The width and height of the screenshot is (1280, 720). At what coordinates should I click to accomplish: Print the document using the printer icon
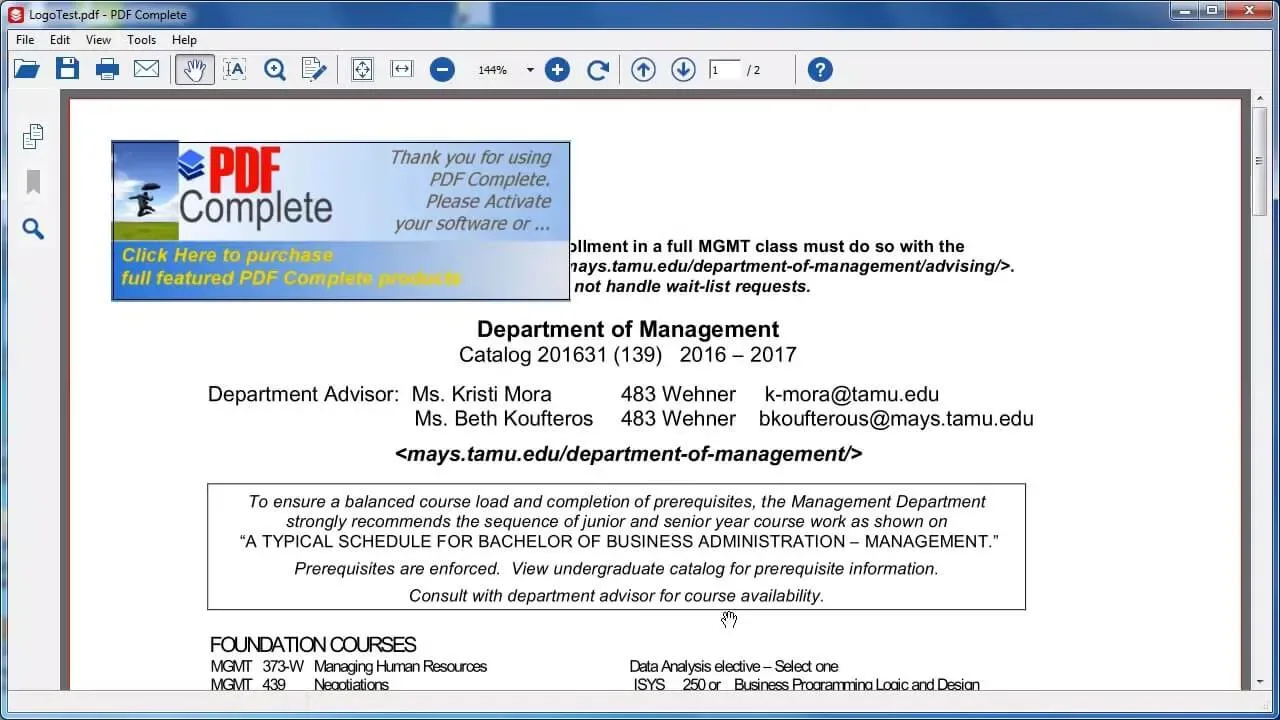point(107,69)
